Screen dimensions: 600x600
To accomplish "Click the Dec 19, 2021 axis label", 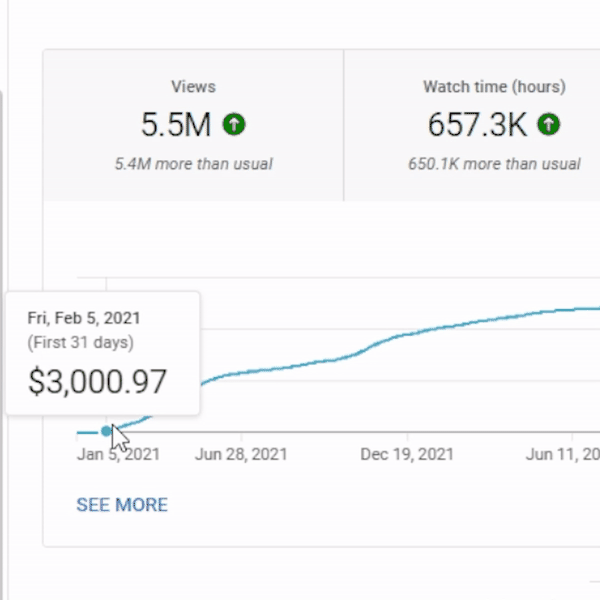I will [x=405, y=454].
